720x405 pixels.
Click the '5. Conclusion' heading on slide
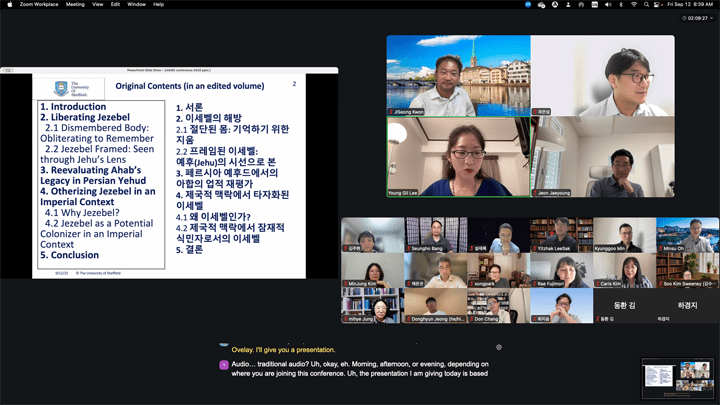(x=70, y=255)
